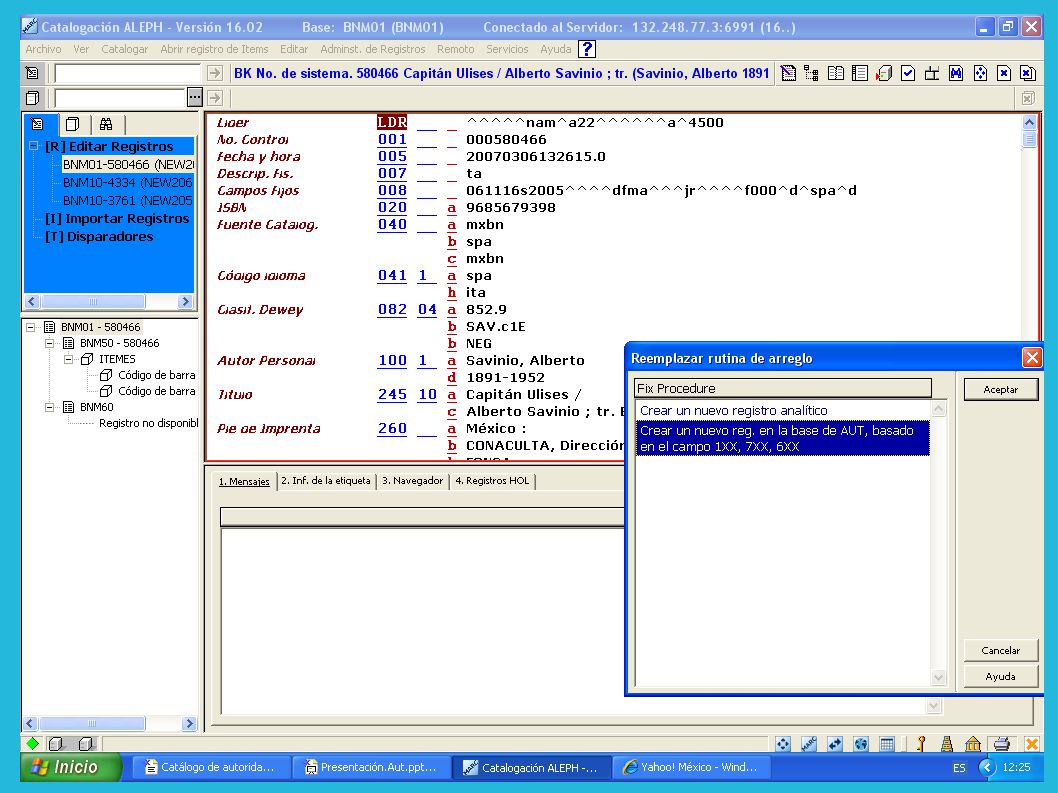Click the blue question mark help icon

tap(587, 49)
